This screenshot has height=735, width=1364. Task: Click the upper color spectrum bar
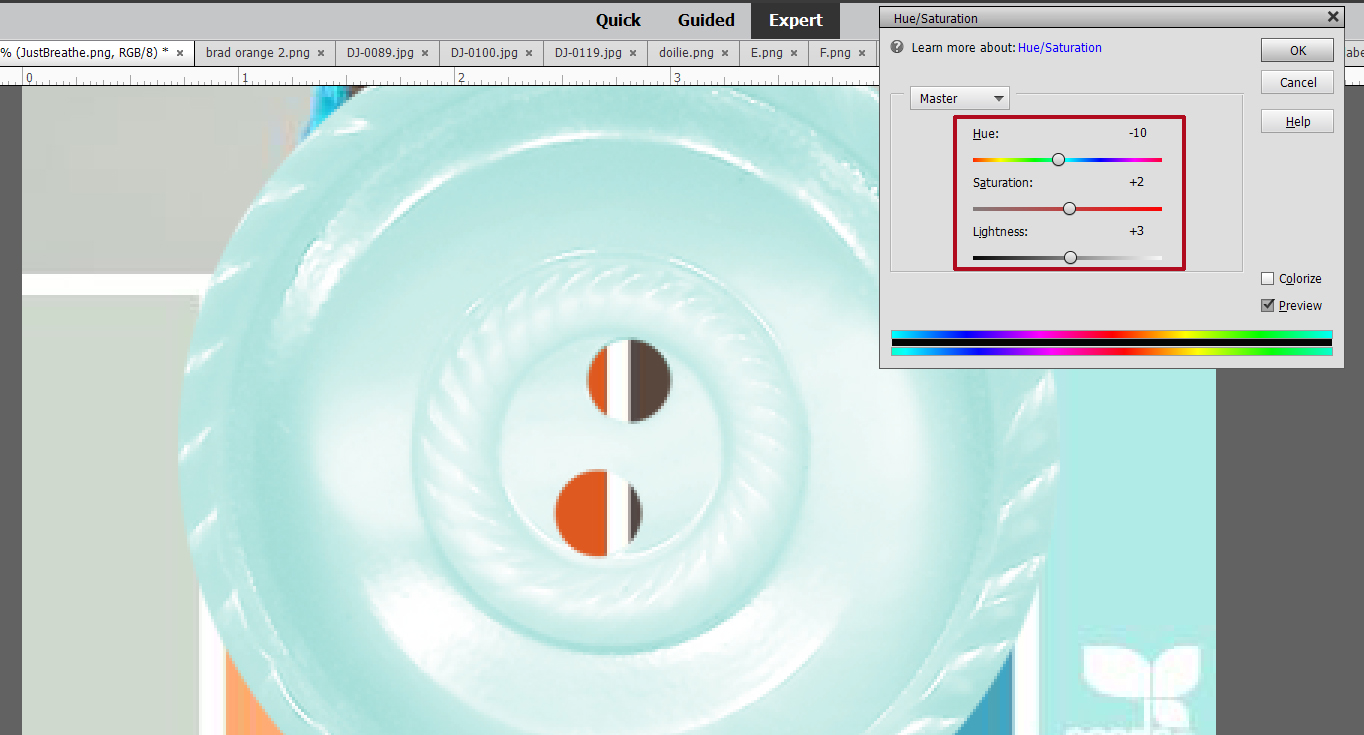pyautogui.click(x=1111, y=334)
